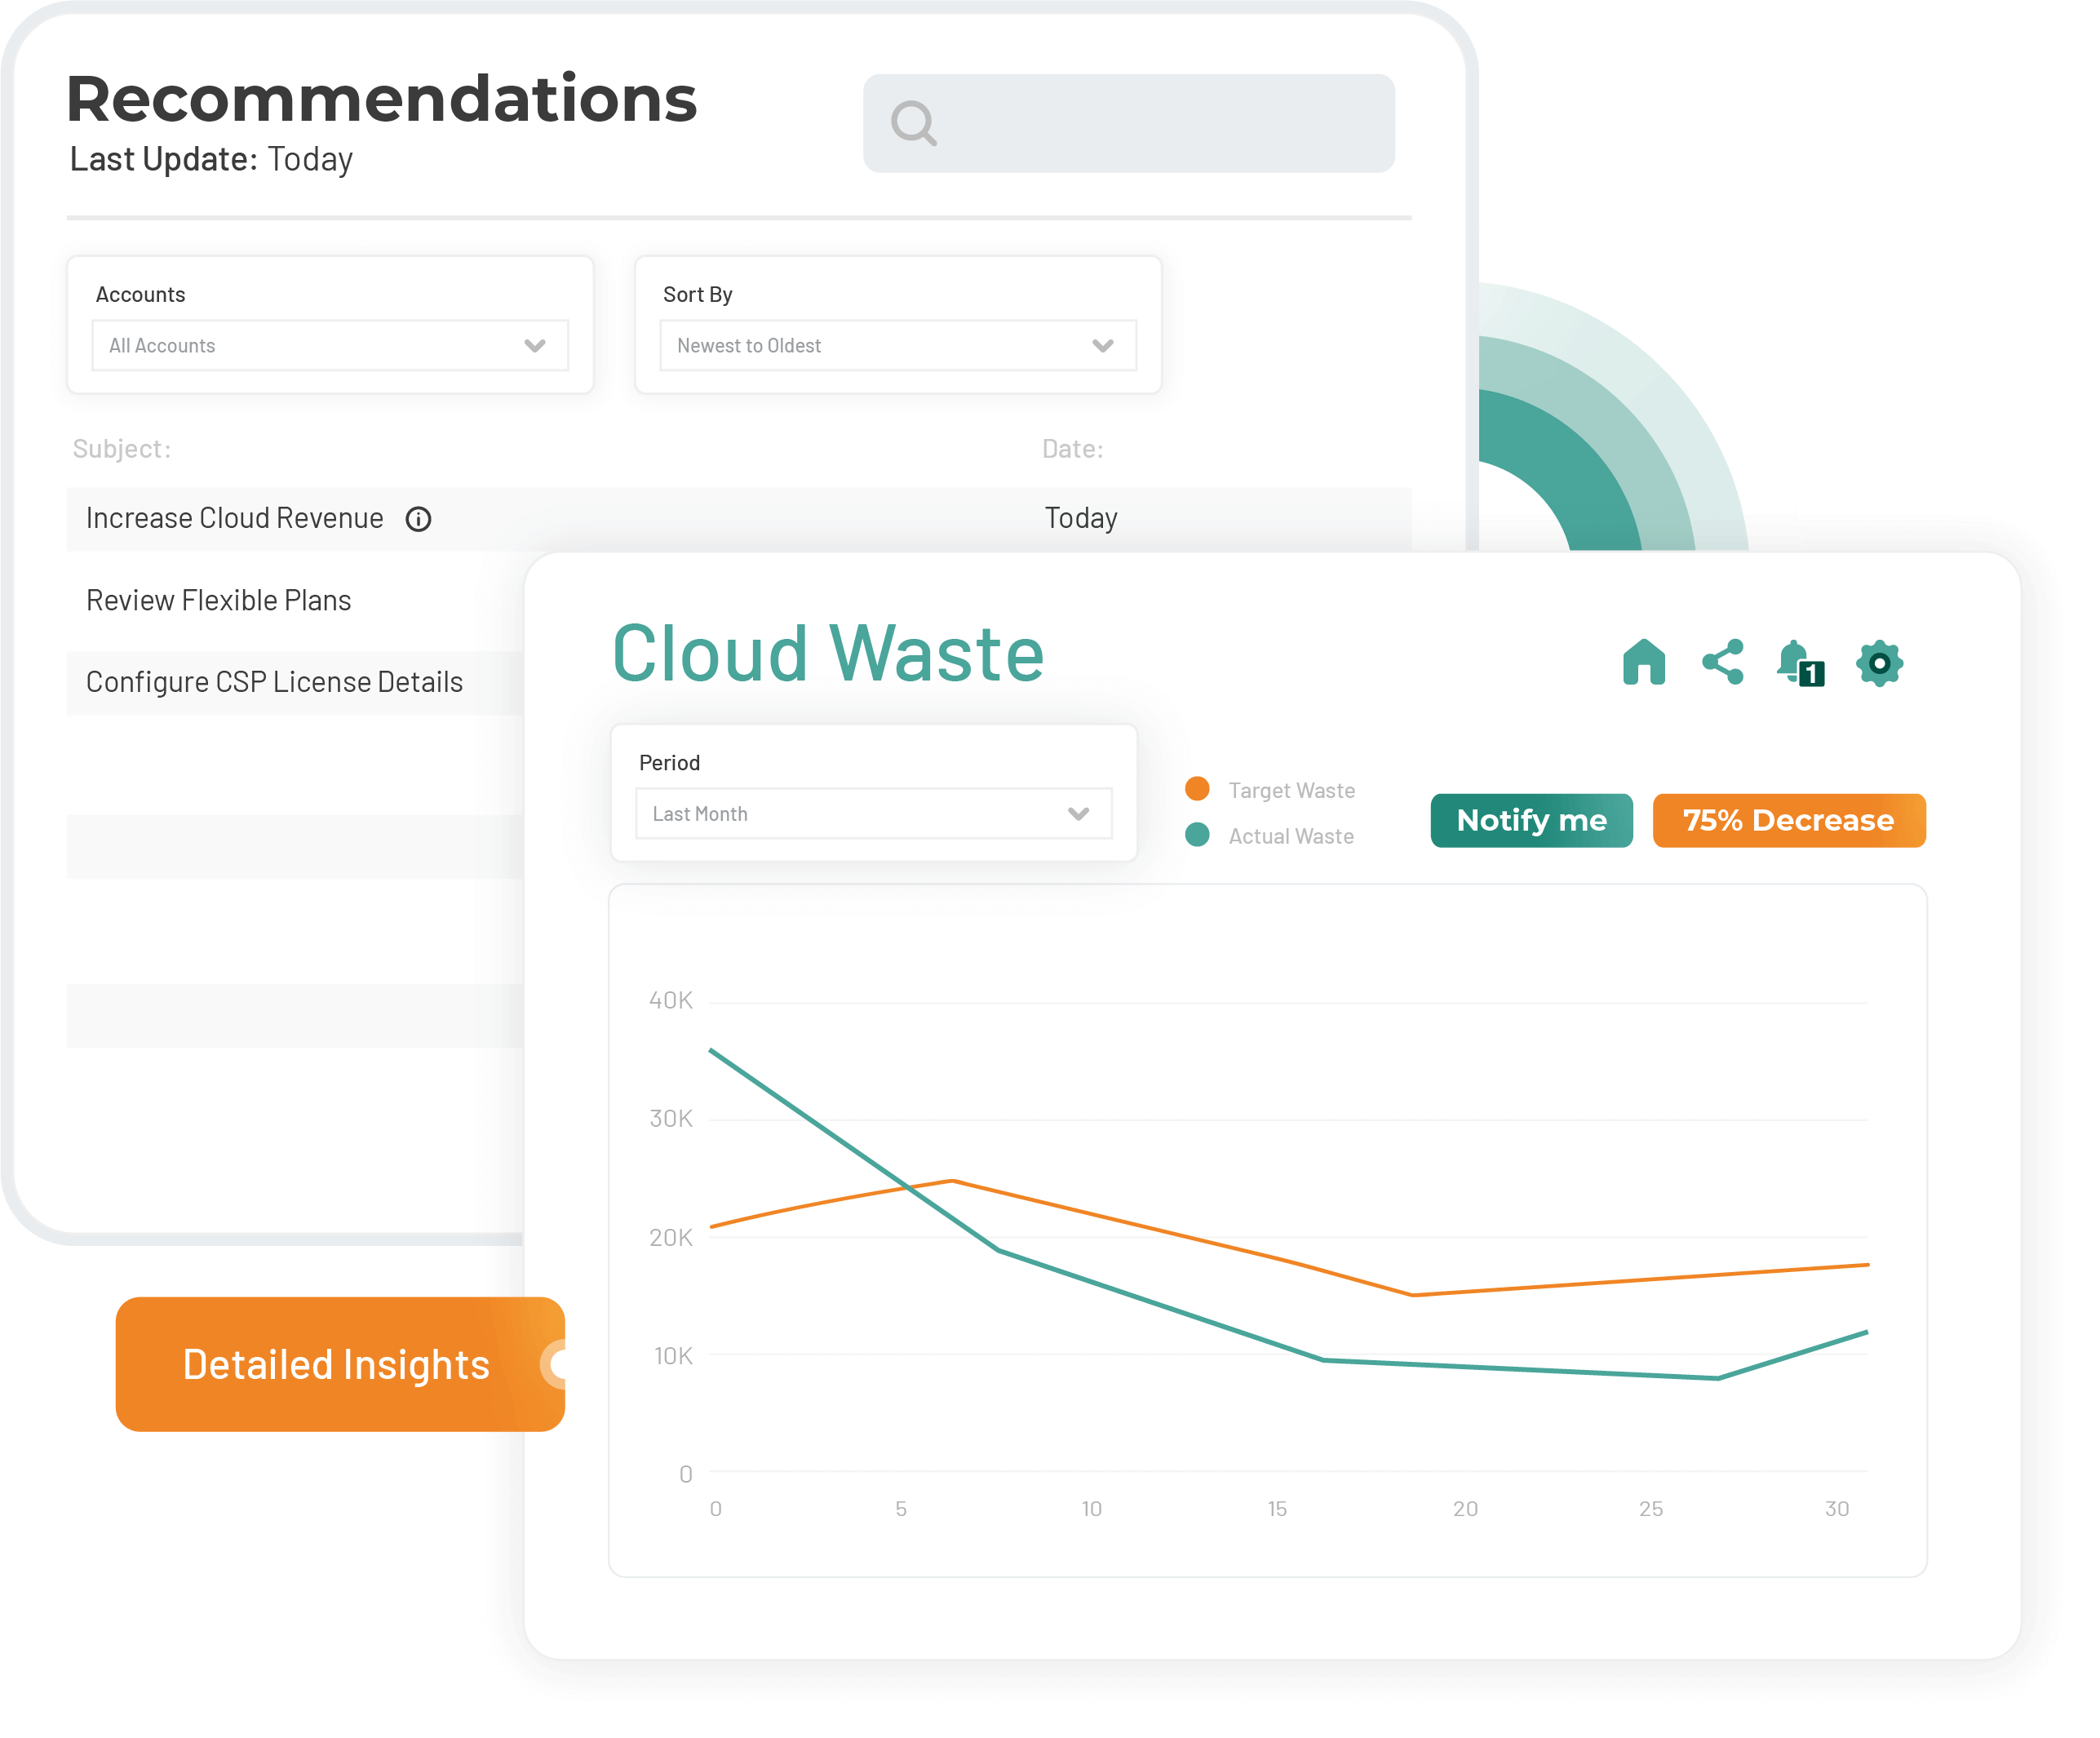2100x1738 pixels.
Task: Toggle the Actual Waste legend indicator
Action: [1196, 835]
